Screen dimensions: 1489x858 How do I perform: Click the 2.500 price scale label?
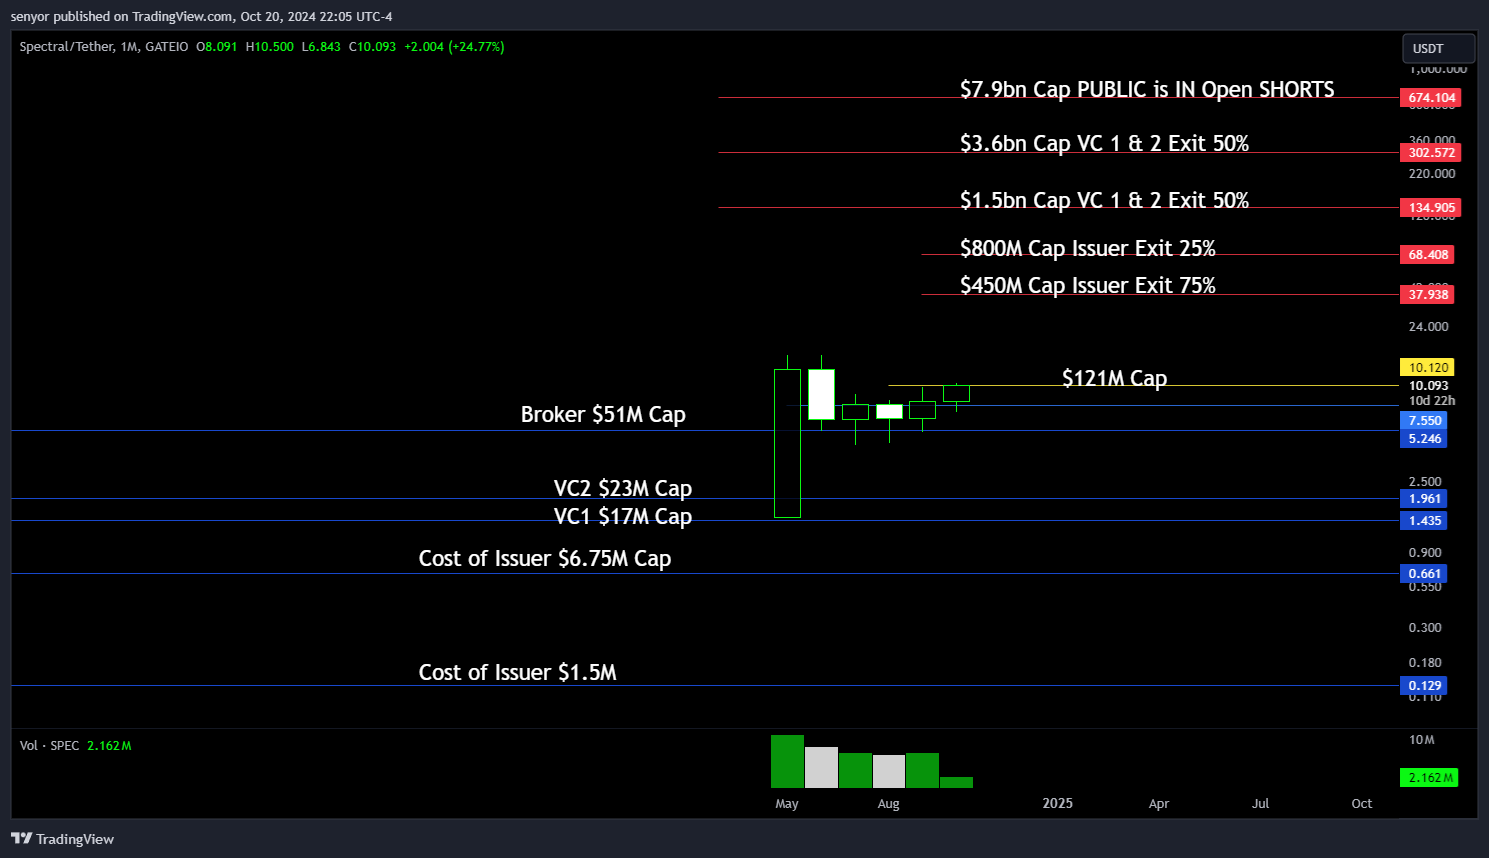(x=1425, y=482)
